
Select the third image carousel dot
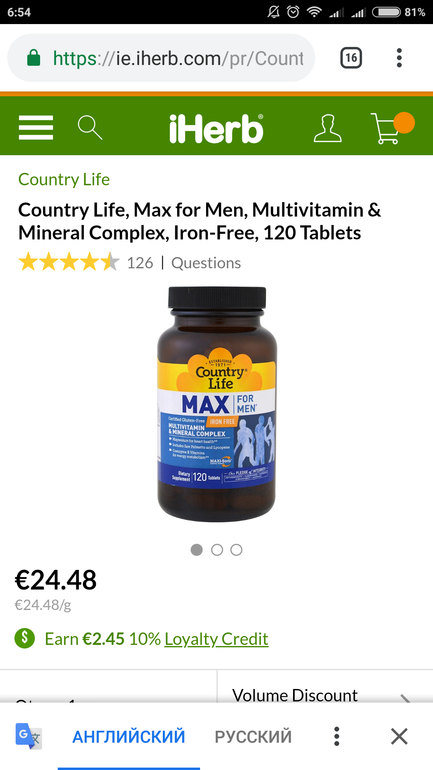coord(236,550)
